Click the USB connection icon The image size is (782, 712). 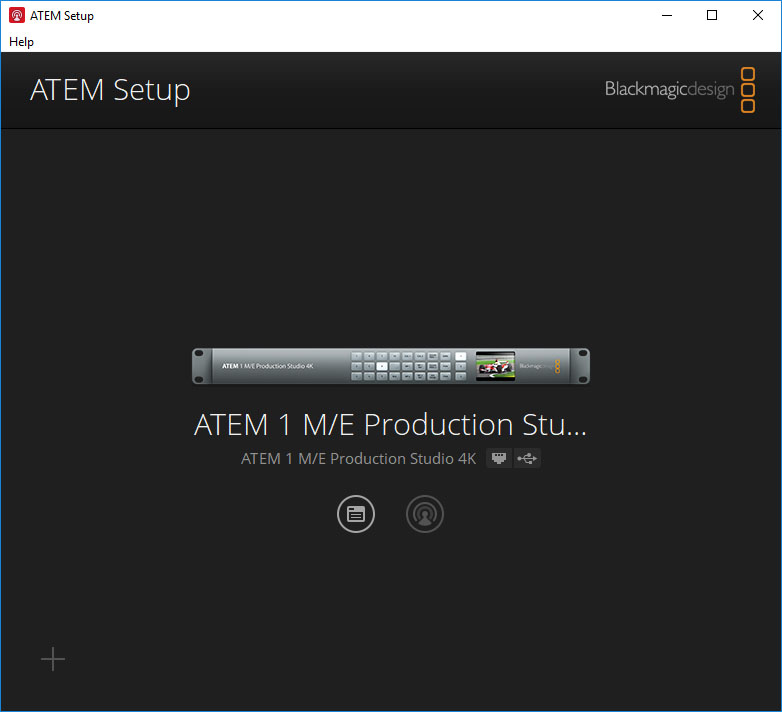(x=527, y=458)
